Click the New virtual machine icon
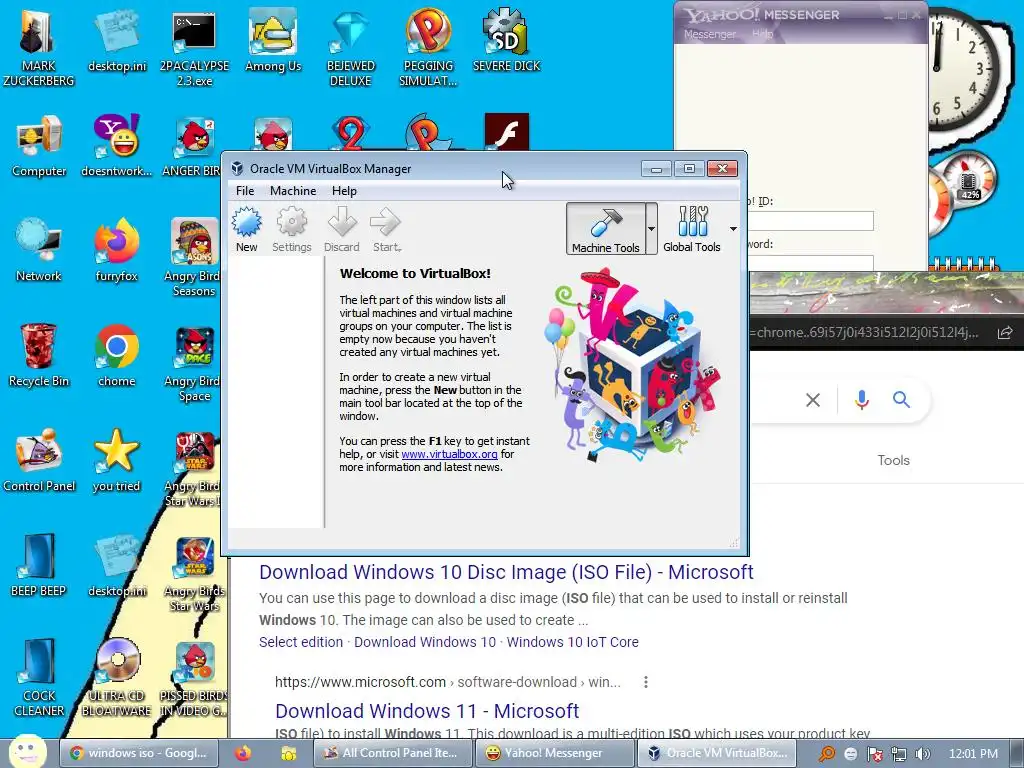Screen dimensions: 1024x768 point(247,229)
